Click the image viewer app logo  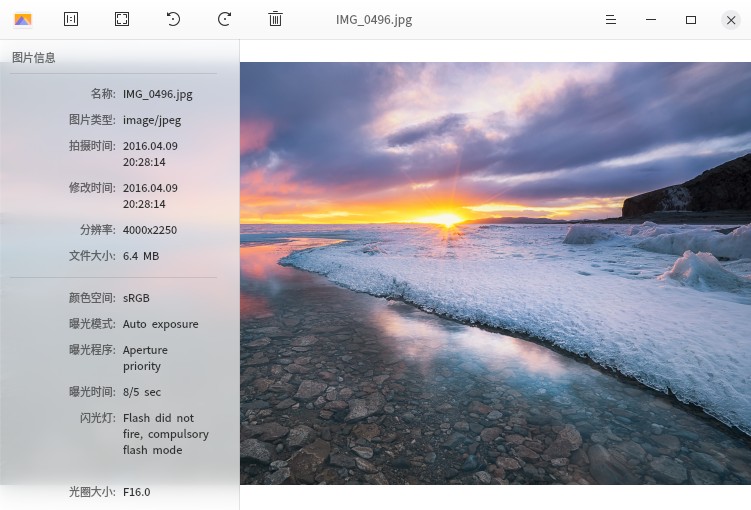pos(22,19)
